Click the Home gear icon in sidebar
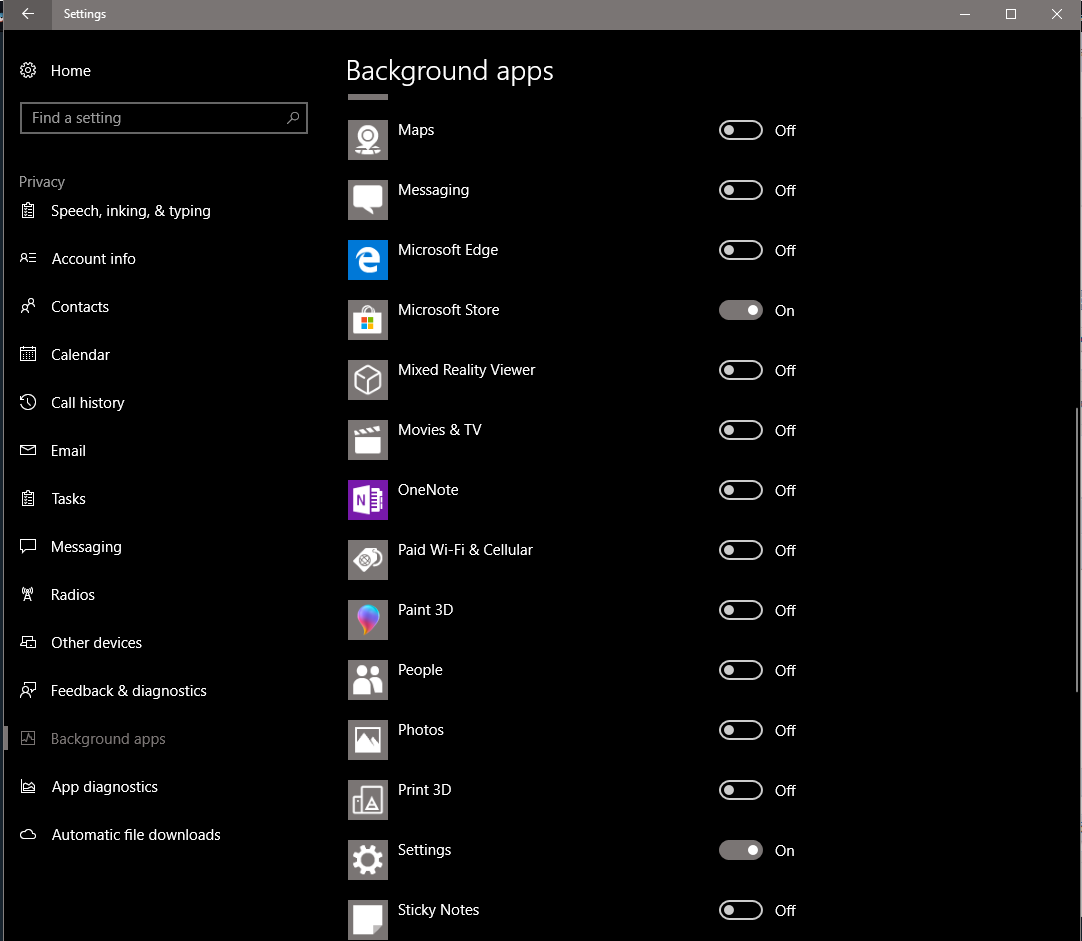The image size is (1082, 941). click(x=28, y=70)
